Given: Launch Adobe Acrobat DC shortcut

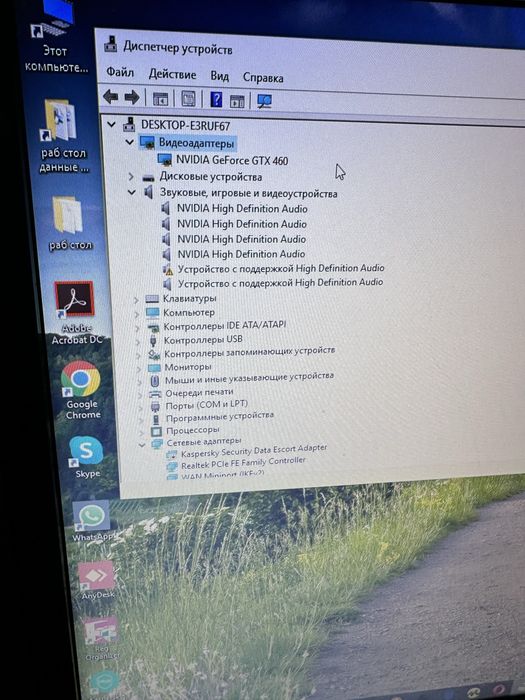Looking at the screenshot, I should tap(75, 313).
